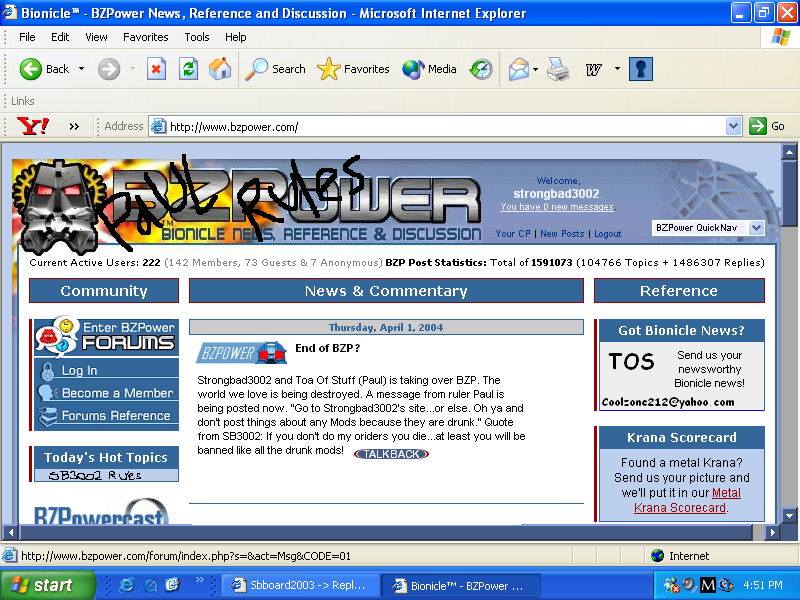Open the Media toolbar button

click(429, 69)
